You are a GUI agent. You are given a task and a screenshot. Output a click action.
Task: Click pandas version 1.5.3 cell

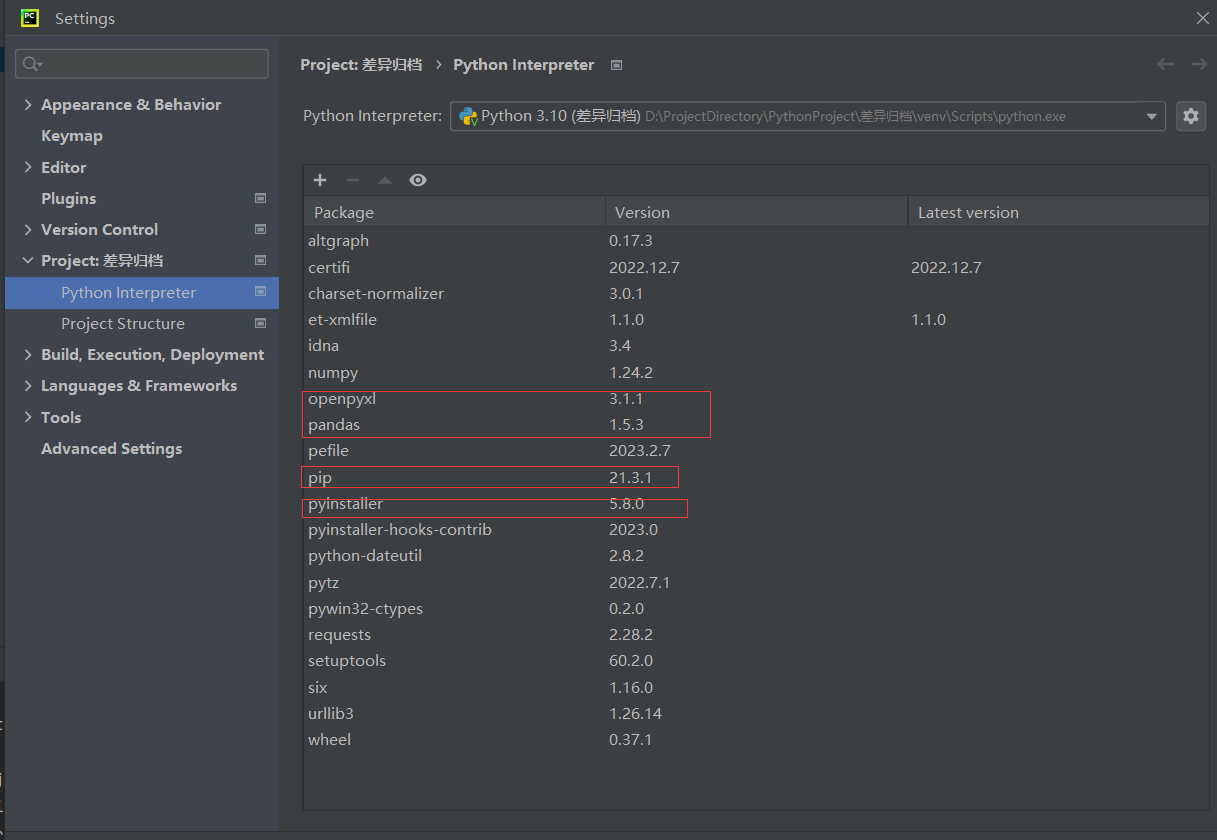[626, 424]
